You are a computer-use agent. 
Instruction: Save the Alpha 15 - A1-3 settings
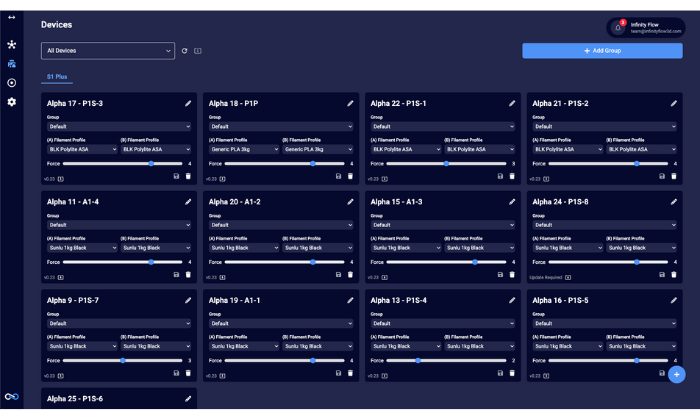coord(500,275)
